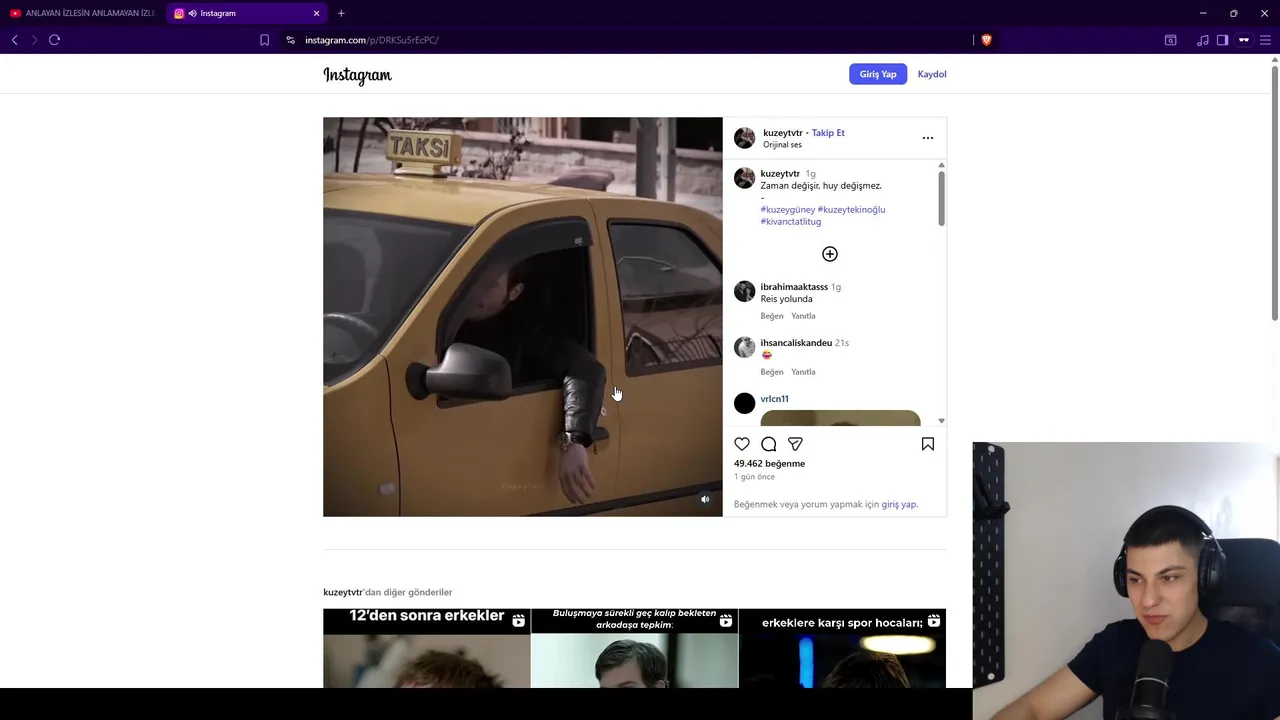The height and width of the screenshot is (720, 1280).
Task: Like the post with heart icon
Action: pyautogui.click(x=742, y=444)
